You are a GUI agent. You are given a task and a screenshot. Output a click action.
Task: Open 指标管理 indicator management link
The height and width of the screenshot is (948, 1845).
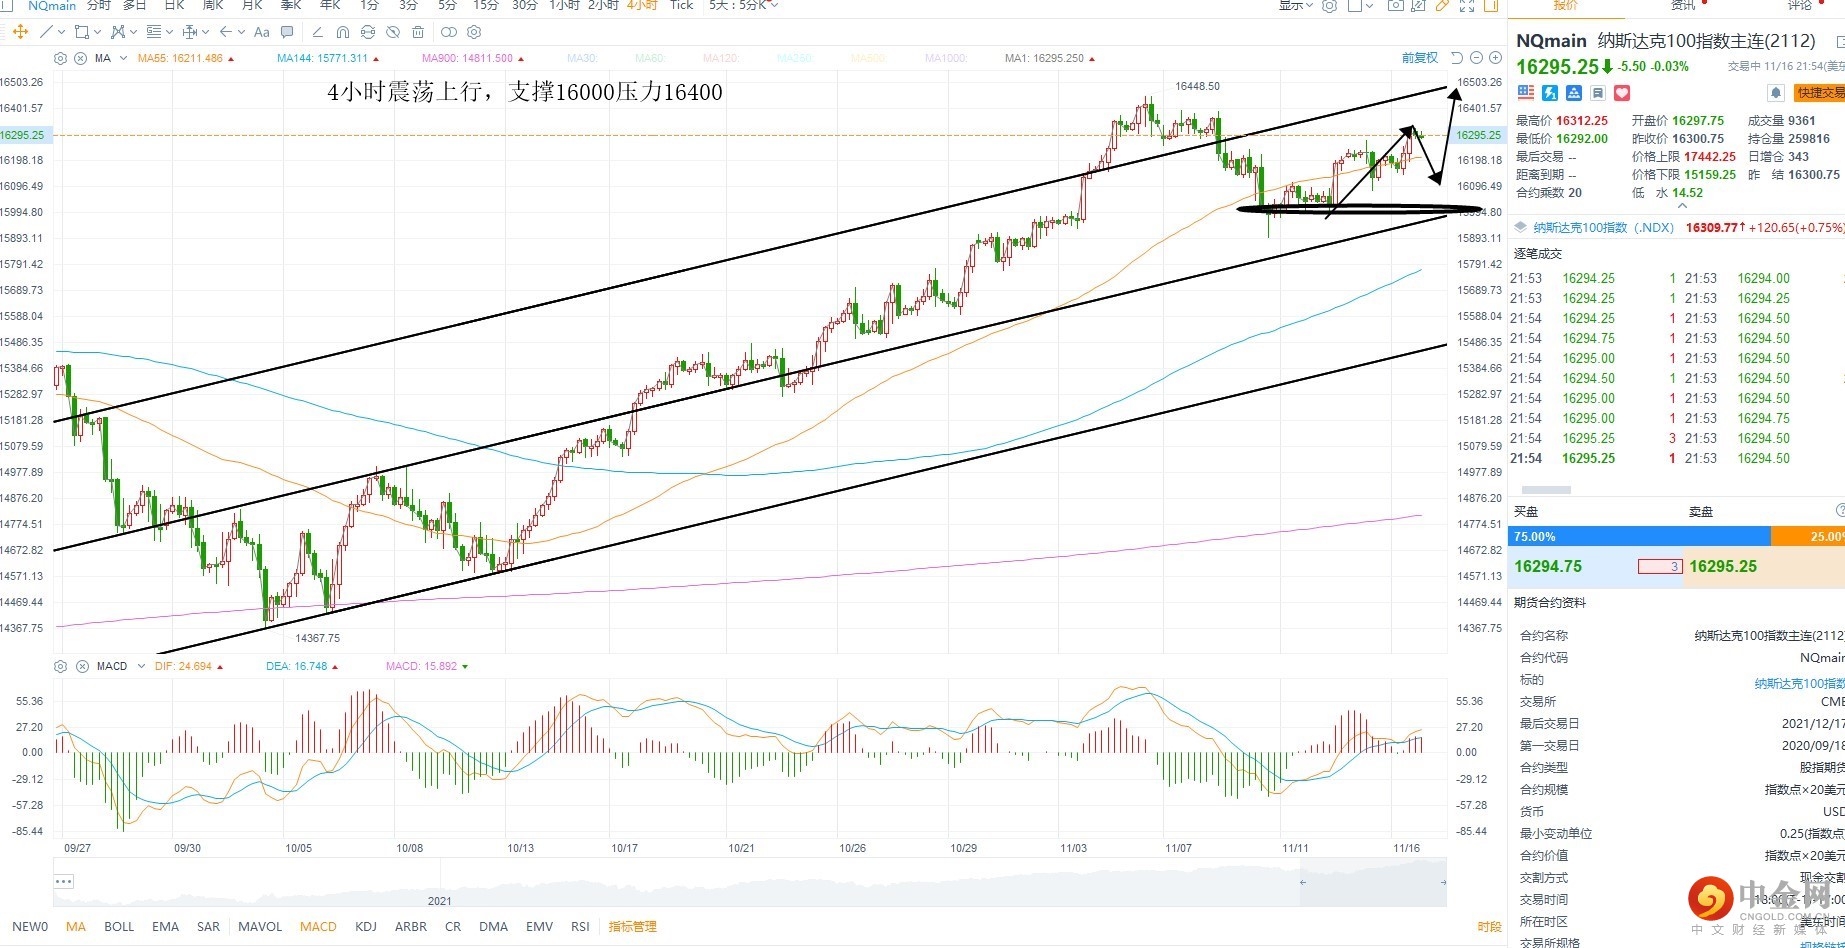633,926
